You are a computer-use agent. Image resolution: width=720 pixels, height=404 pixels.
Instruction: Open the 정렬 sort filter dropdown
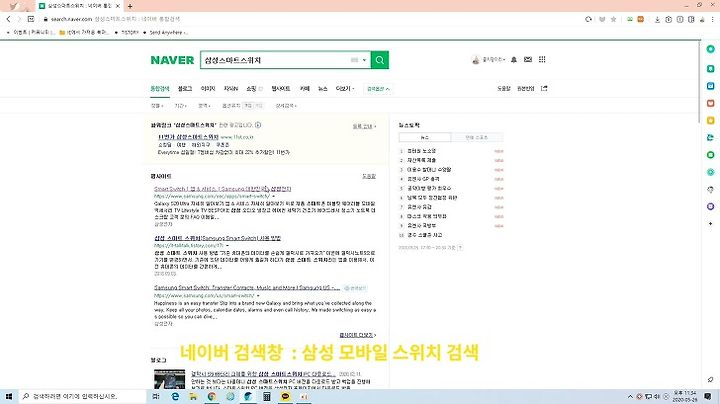point(157,106)
